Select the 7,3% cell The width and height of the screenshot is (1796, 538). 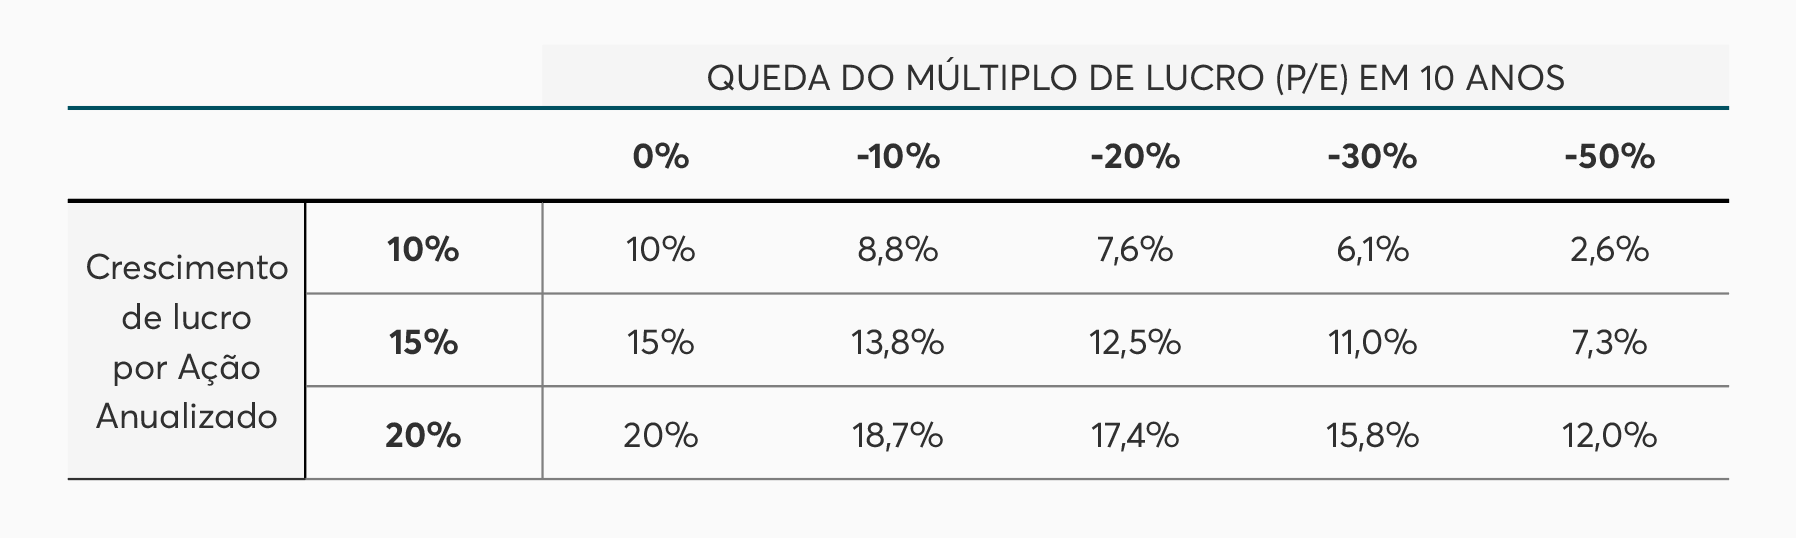[1609, 343]
